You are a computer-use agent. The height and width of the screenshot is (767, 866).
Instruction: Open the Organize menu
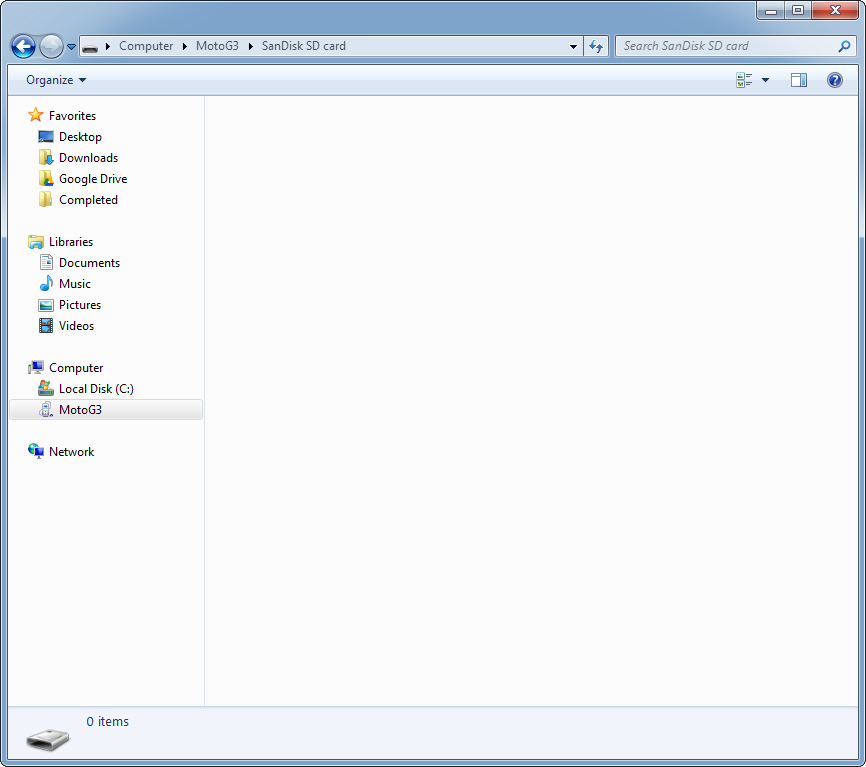(x=56, y=80)
